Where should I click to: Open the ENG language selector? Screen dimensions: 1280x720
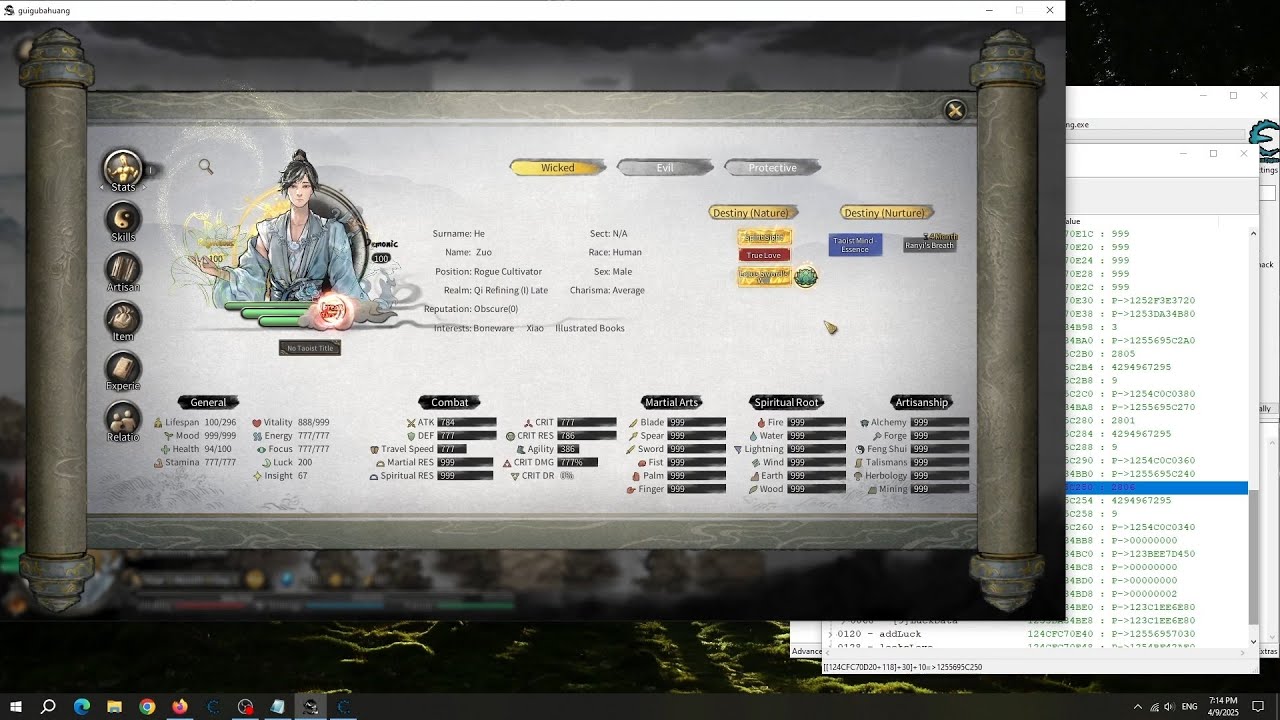(x=1190, y=706)
